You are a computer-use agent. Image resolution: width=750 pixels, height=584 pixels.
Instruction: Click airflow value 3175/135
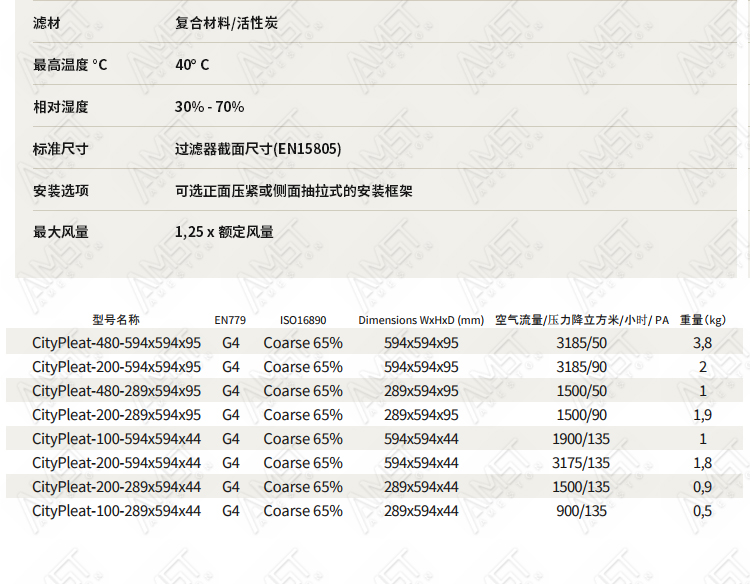[x=581, y=463]
